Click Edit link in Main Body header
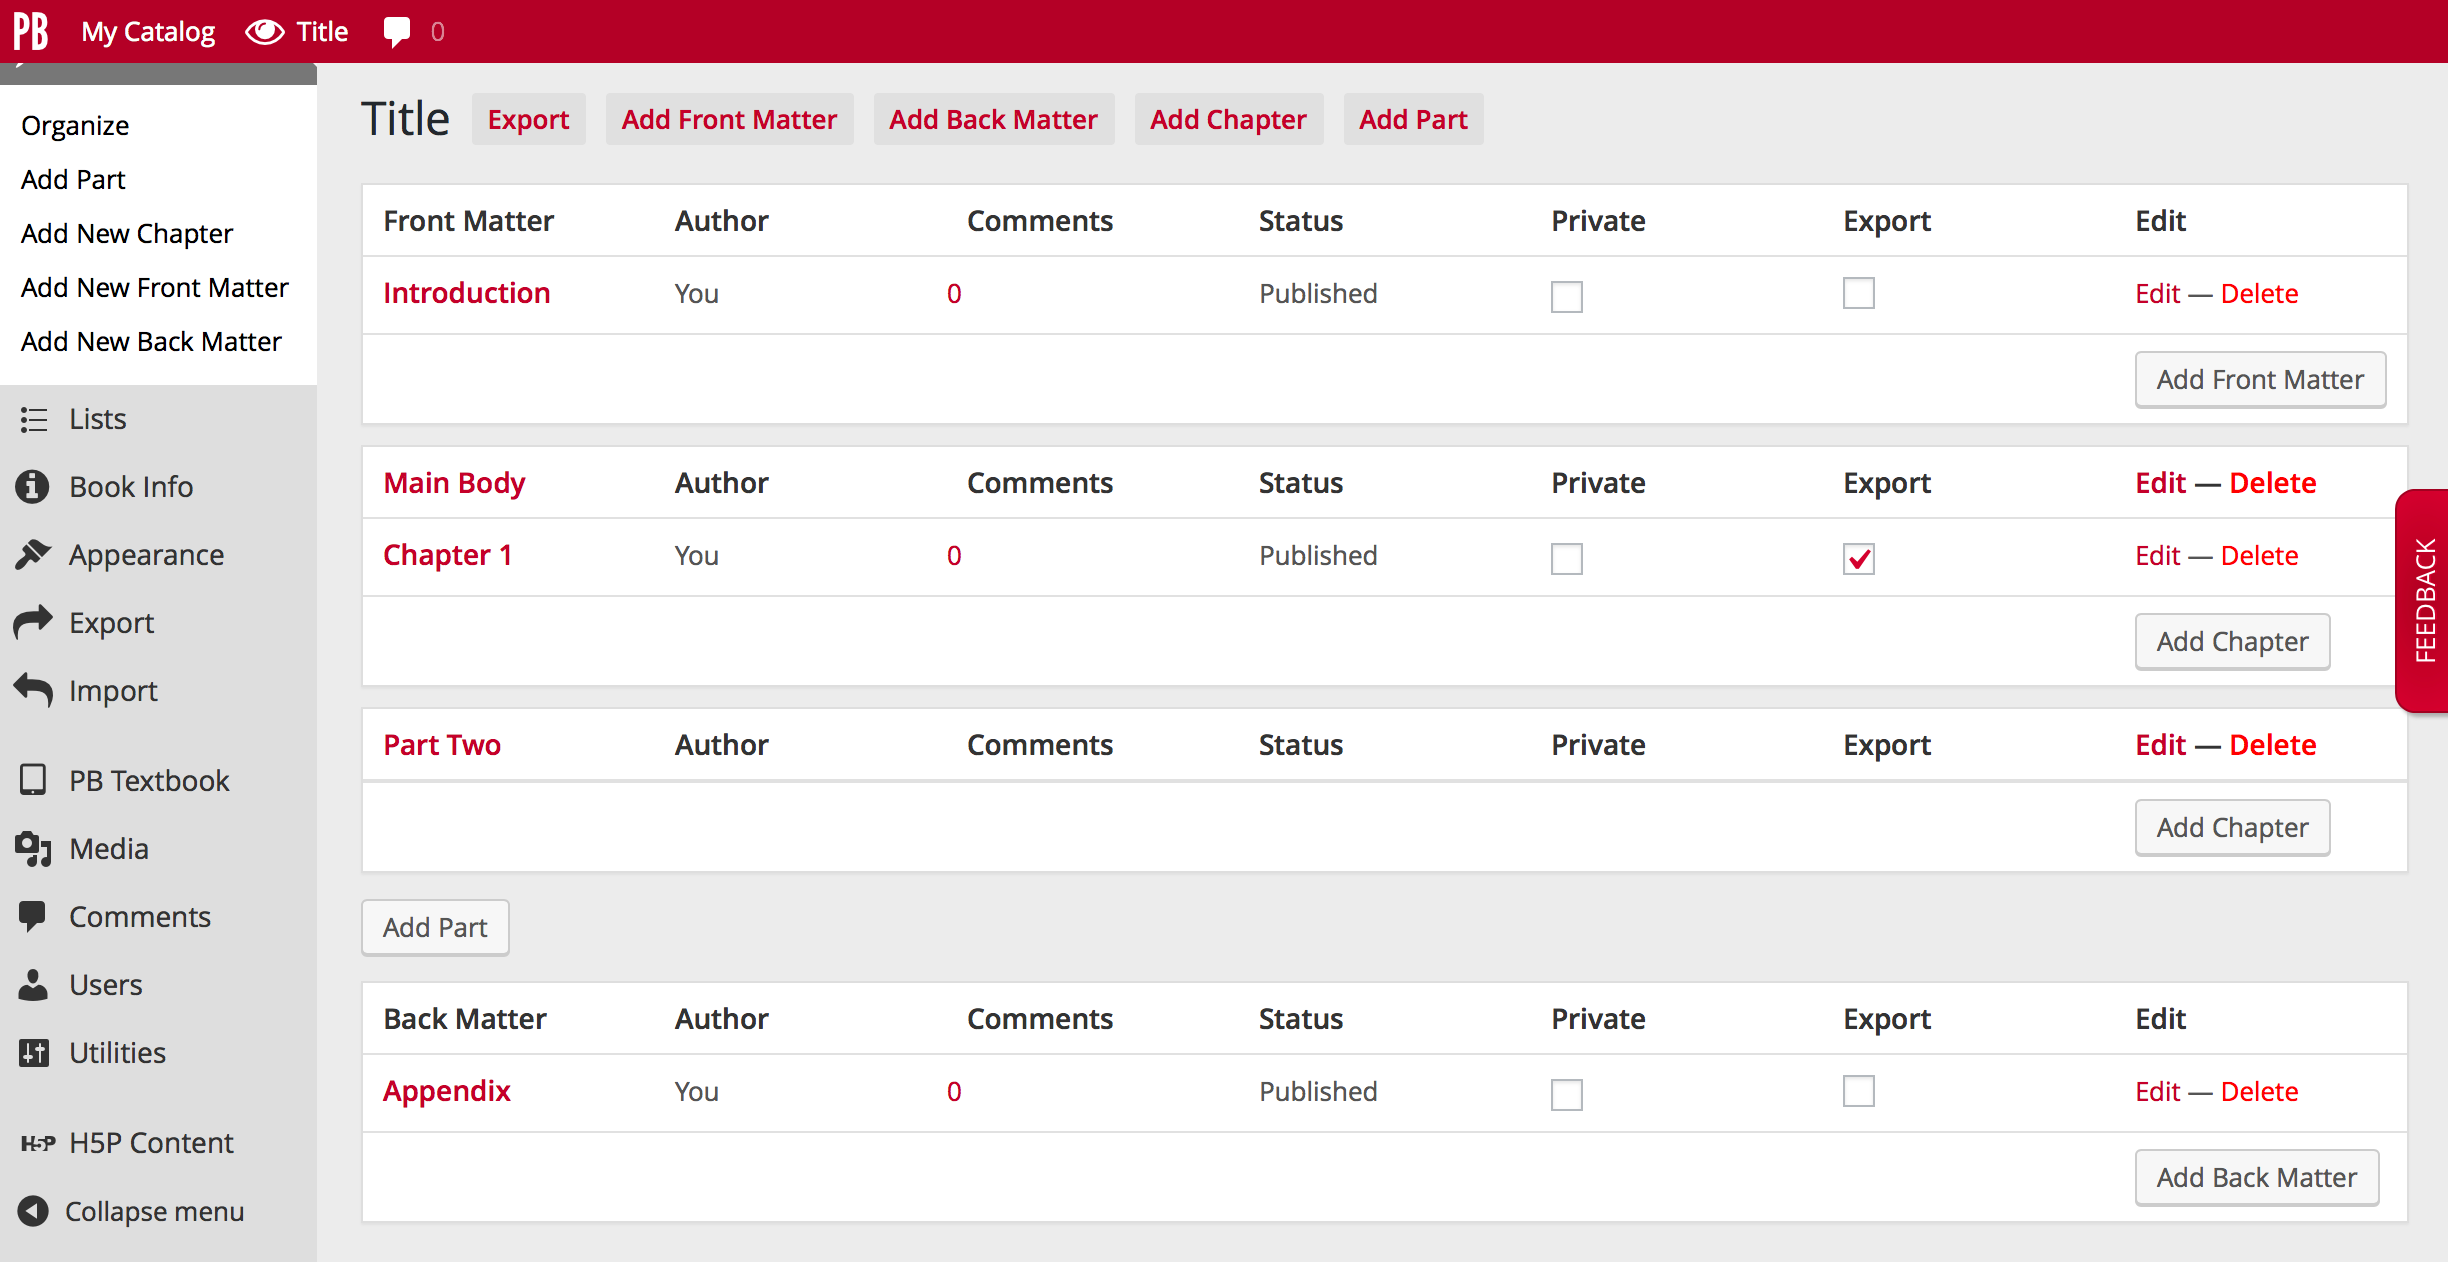The image size is (2448, 1262). [x=2161, y=483]
